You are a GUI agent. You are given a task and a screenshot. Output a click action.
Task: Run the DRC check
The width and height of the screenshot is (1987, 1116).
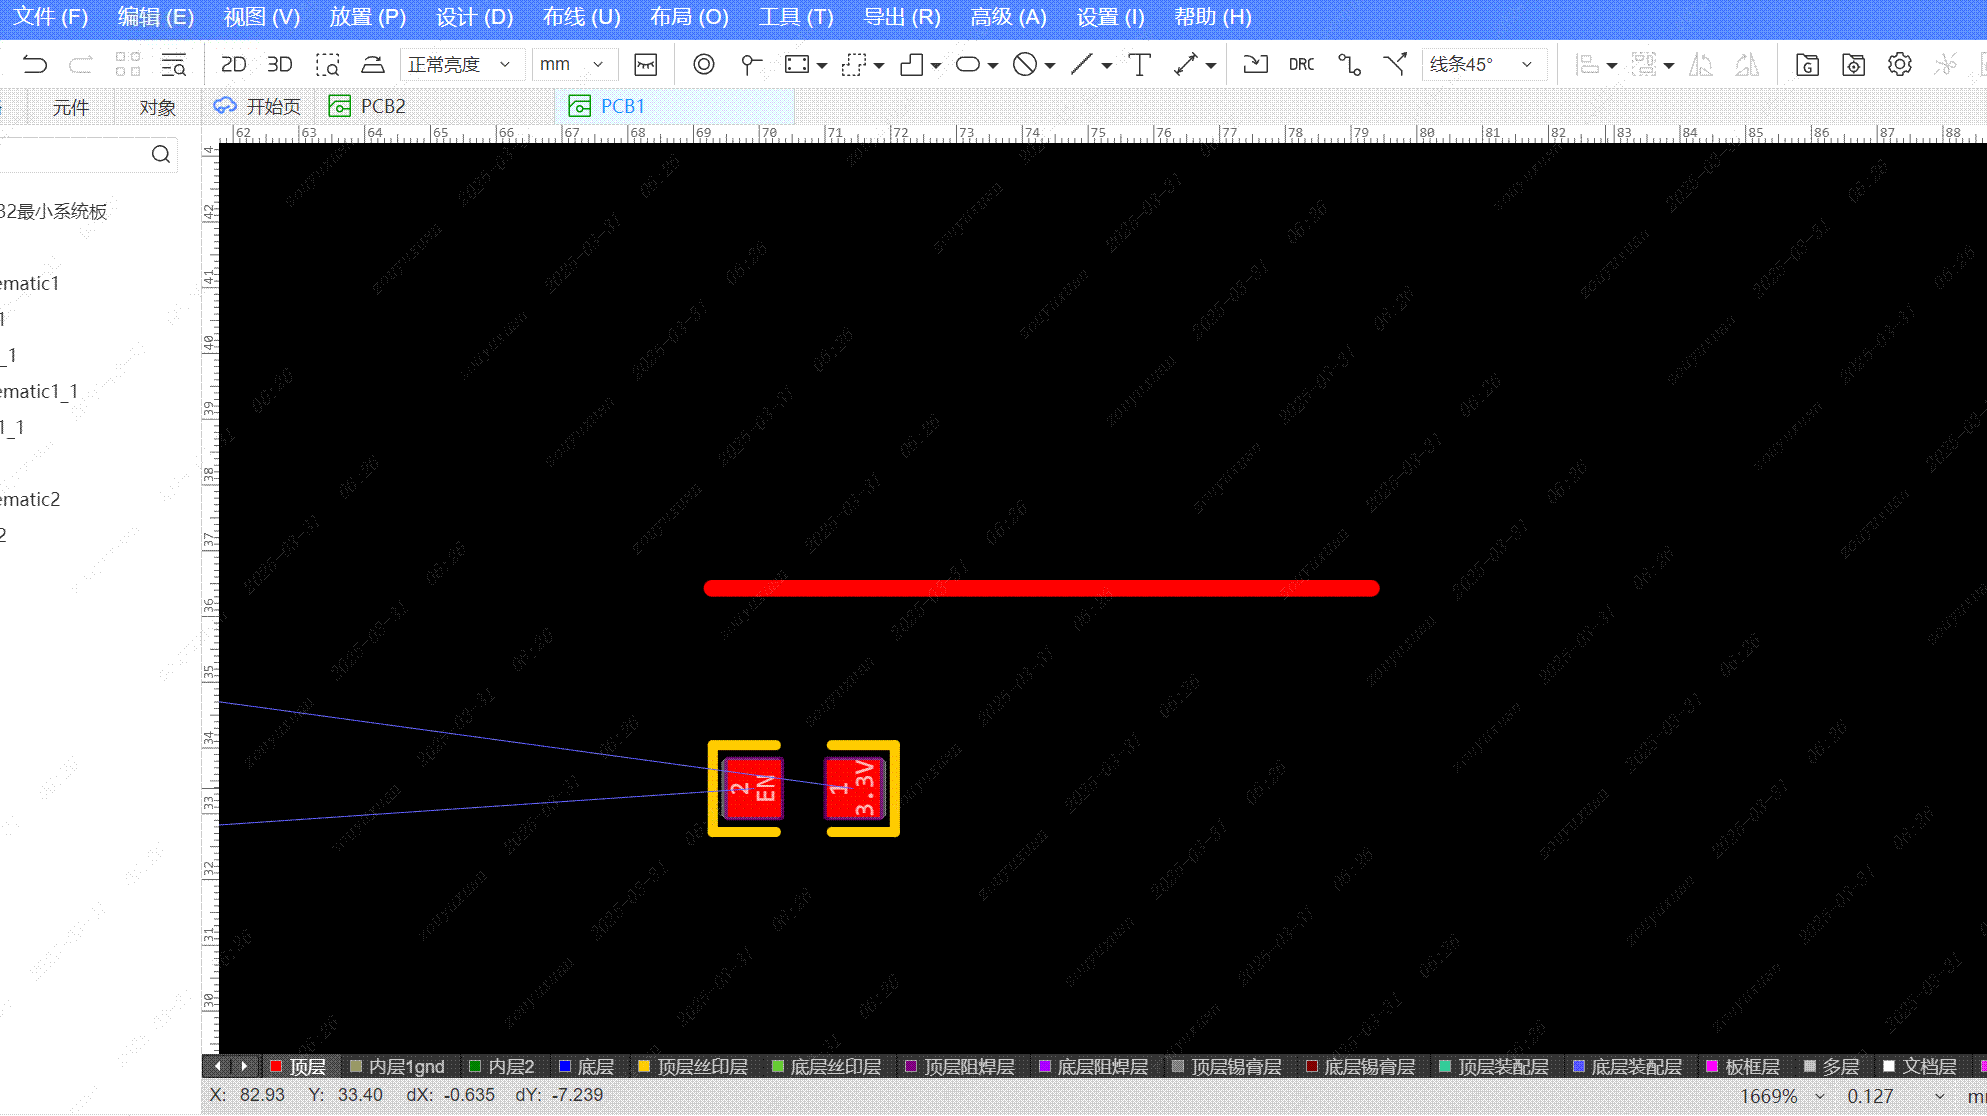(x=1301, y=65)
